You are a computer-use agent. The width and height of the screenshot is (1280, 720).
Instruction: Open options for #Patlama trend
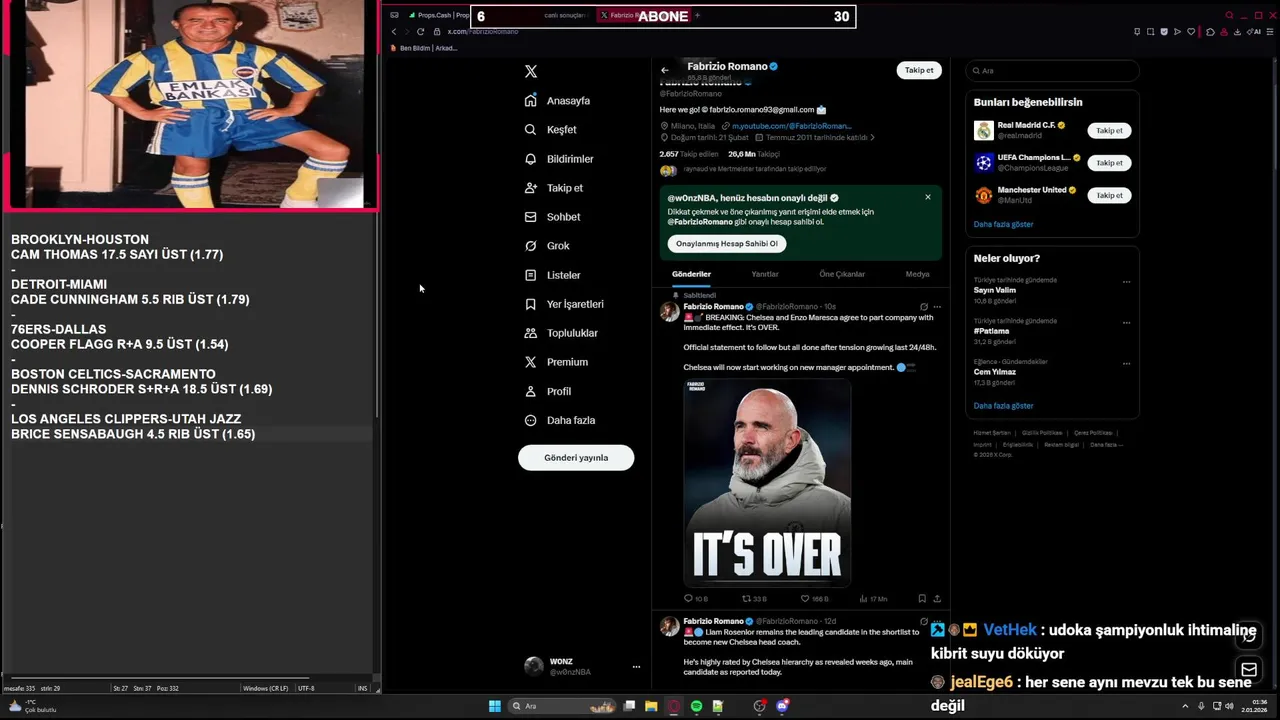click(x=1126, y=323)
